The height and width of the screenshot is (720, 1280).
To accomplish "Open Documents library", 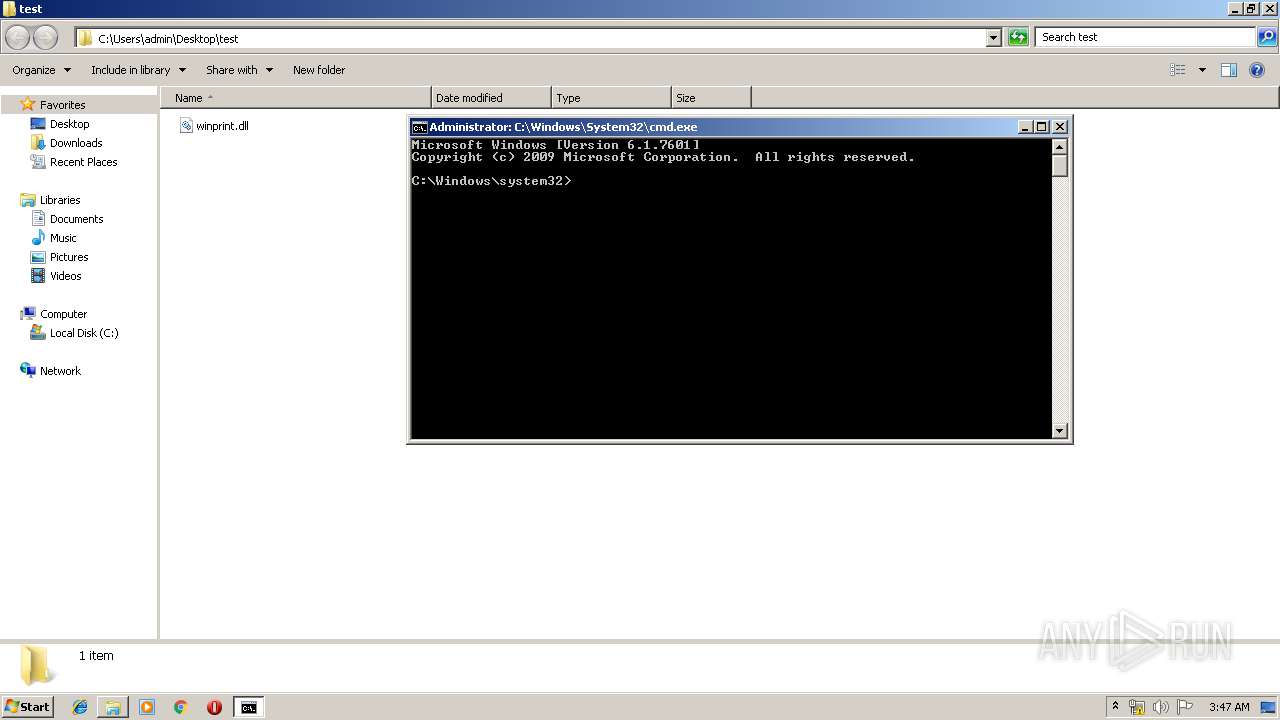I will (76, 219).
